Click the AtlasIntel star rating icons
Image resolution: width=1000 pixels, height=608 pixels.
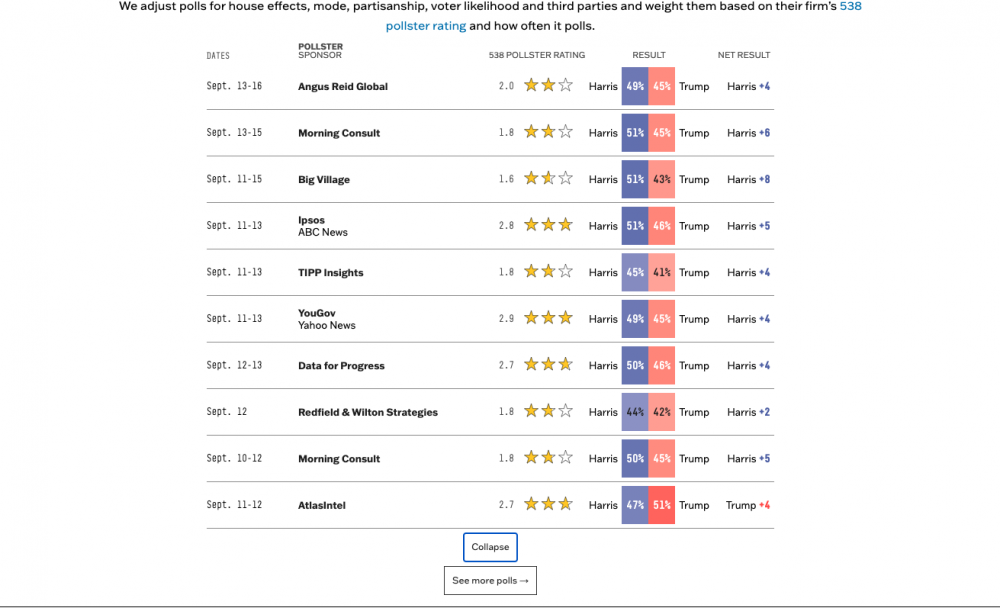[x=548, y=505]
